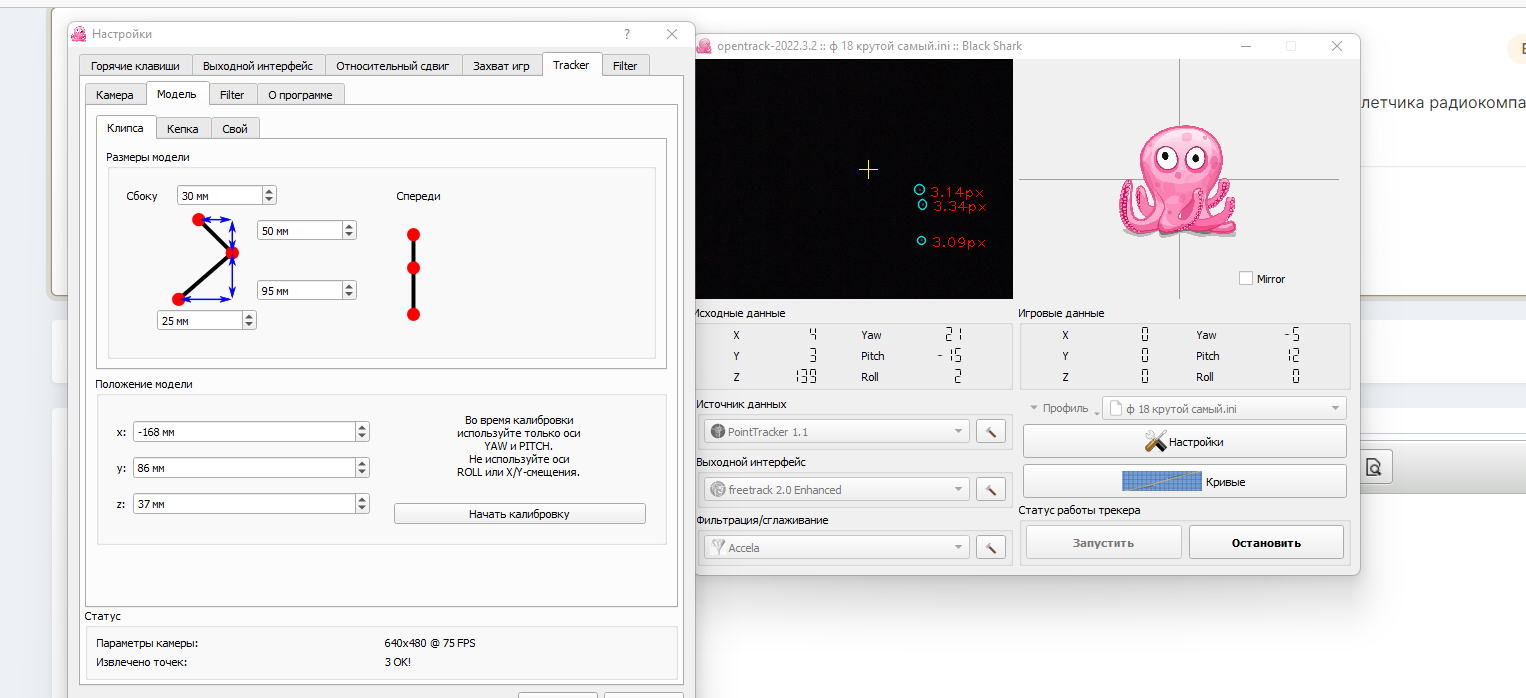This screenshot has width=1526, height=698.
Task: Click octopus icon in opentrack title bar
Action: point(704,46)
